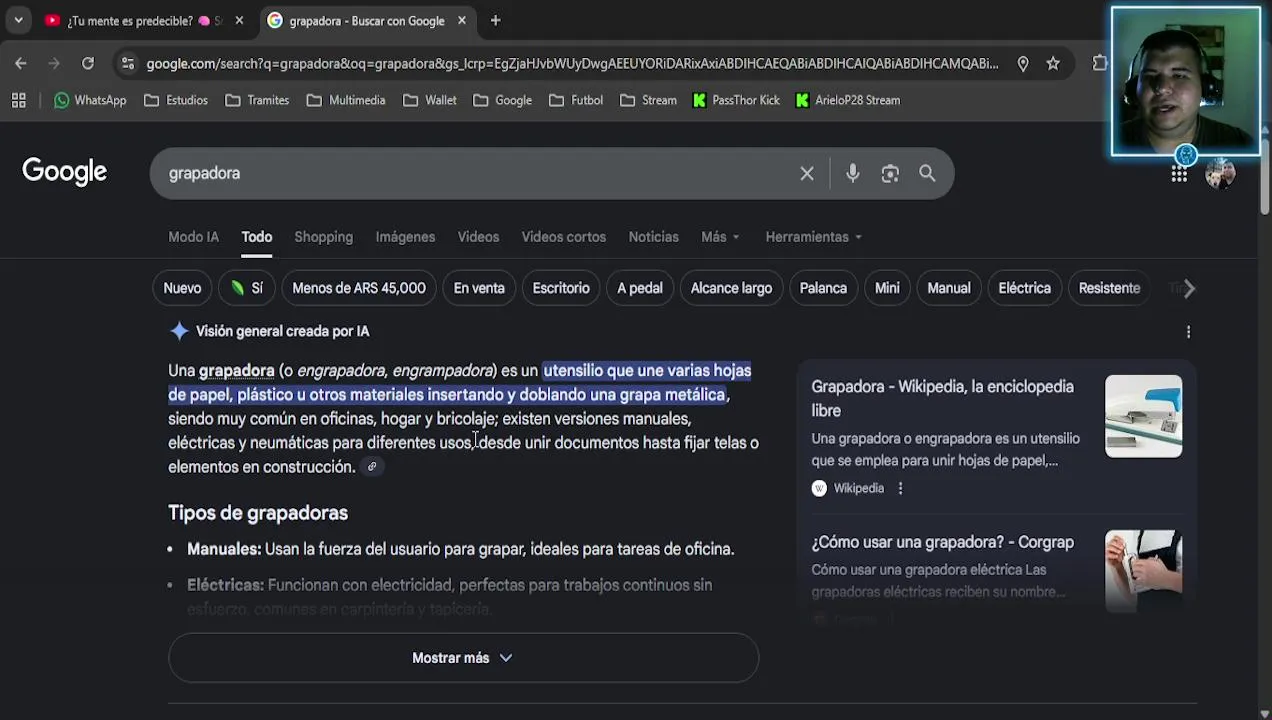Screen dimensions: 1272x720
Task: Open the Google bookmark folder
Action: coord(502,100)
